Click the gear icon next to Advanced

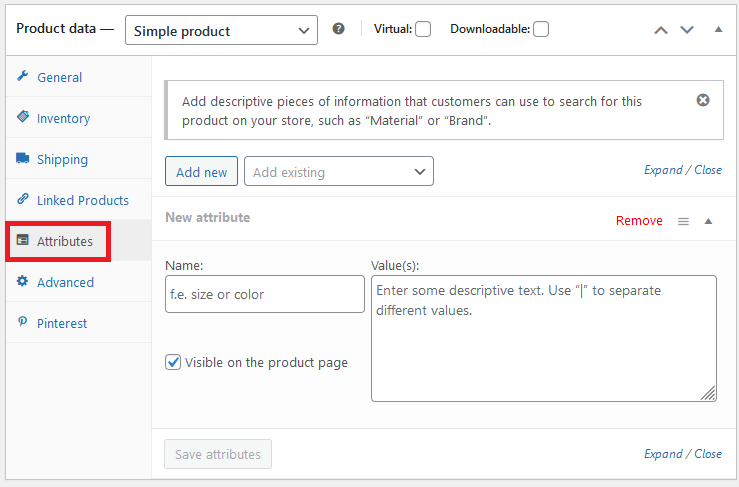[23, 282]
